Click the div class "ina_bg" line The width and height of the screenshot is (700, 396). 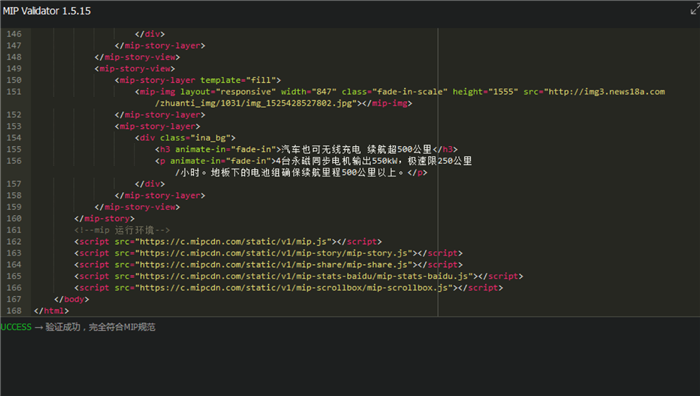click(185, 138)
